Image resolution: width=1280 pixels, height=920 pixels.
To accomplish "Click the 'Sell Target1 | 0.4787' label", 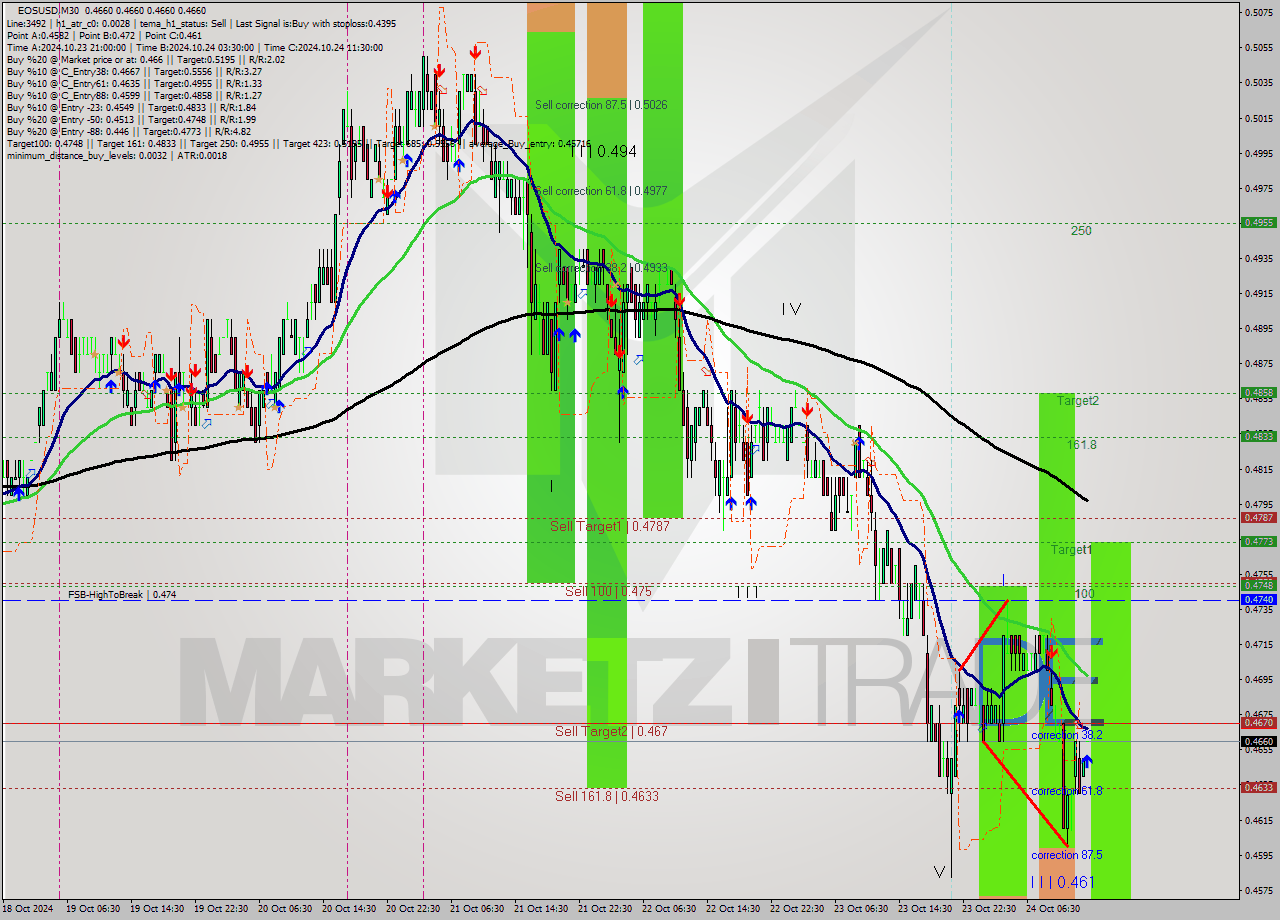I will coord(610,525).
